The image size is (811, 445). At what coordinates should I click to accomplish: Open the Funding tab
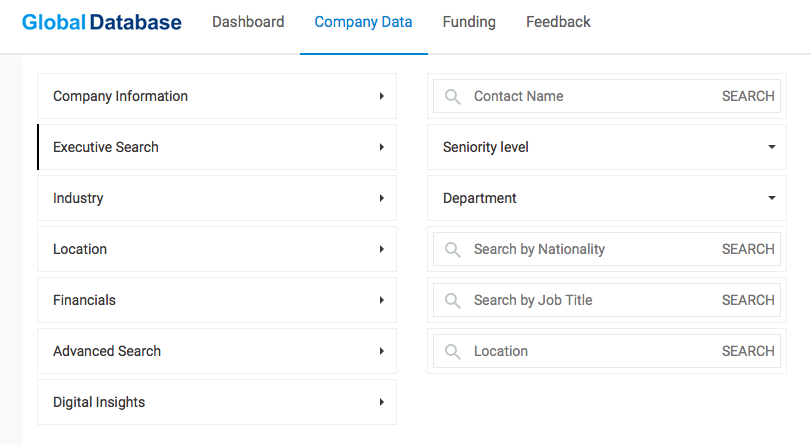tap(469, 22)
